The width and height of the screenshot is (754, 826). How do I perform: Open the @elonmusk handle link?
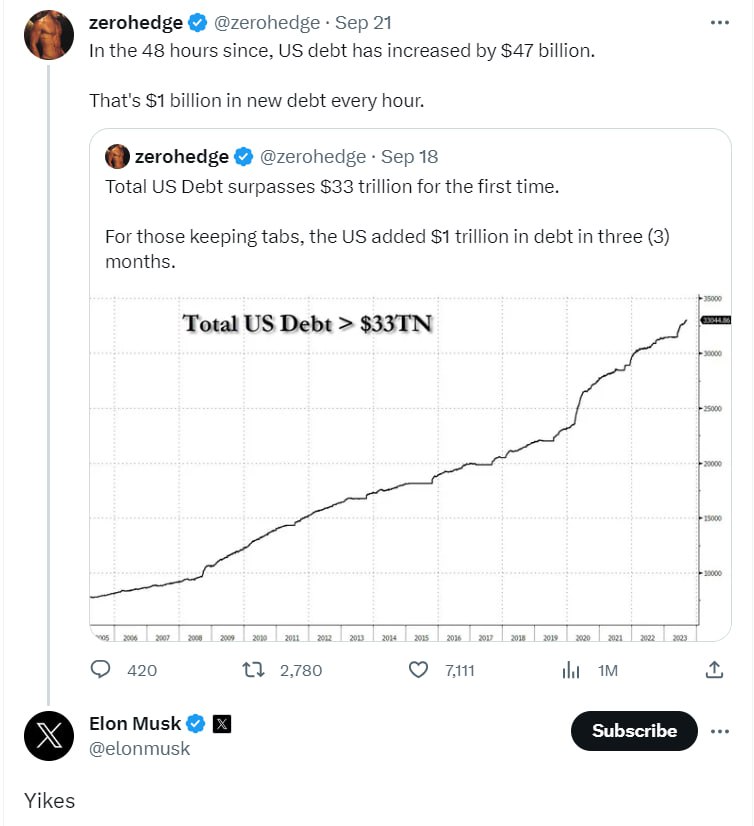point(139,749)
